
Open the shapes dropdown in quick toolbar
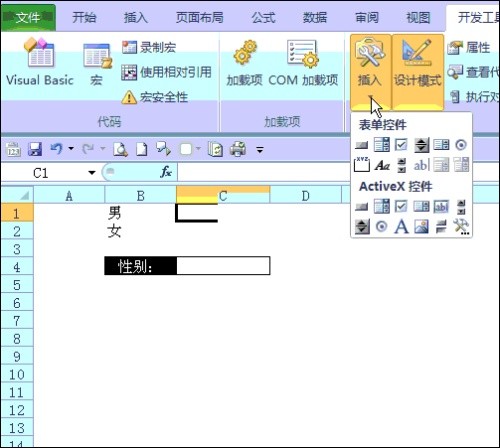coord(198,149)
